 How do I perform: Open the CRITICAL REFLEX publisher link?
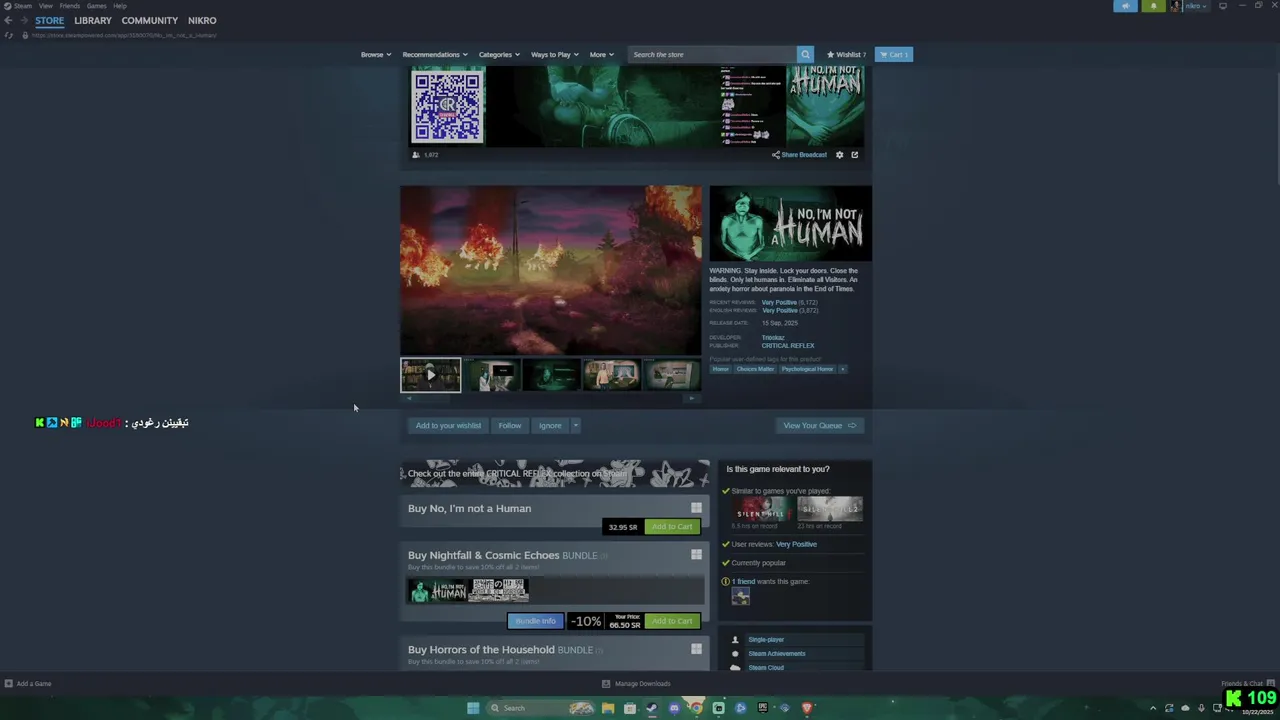coord(788,346)
